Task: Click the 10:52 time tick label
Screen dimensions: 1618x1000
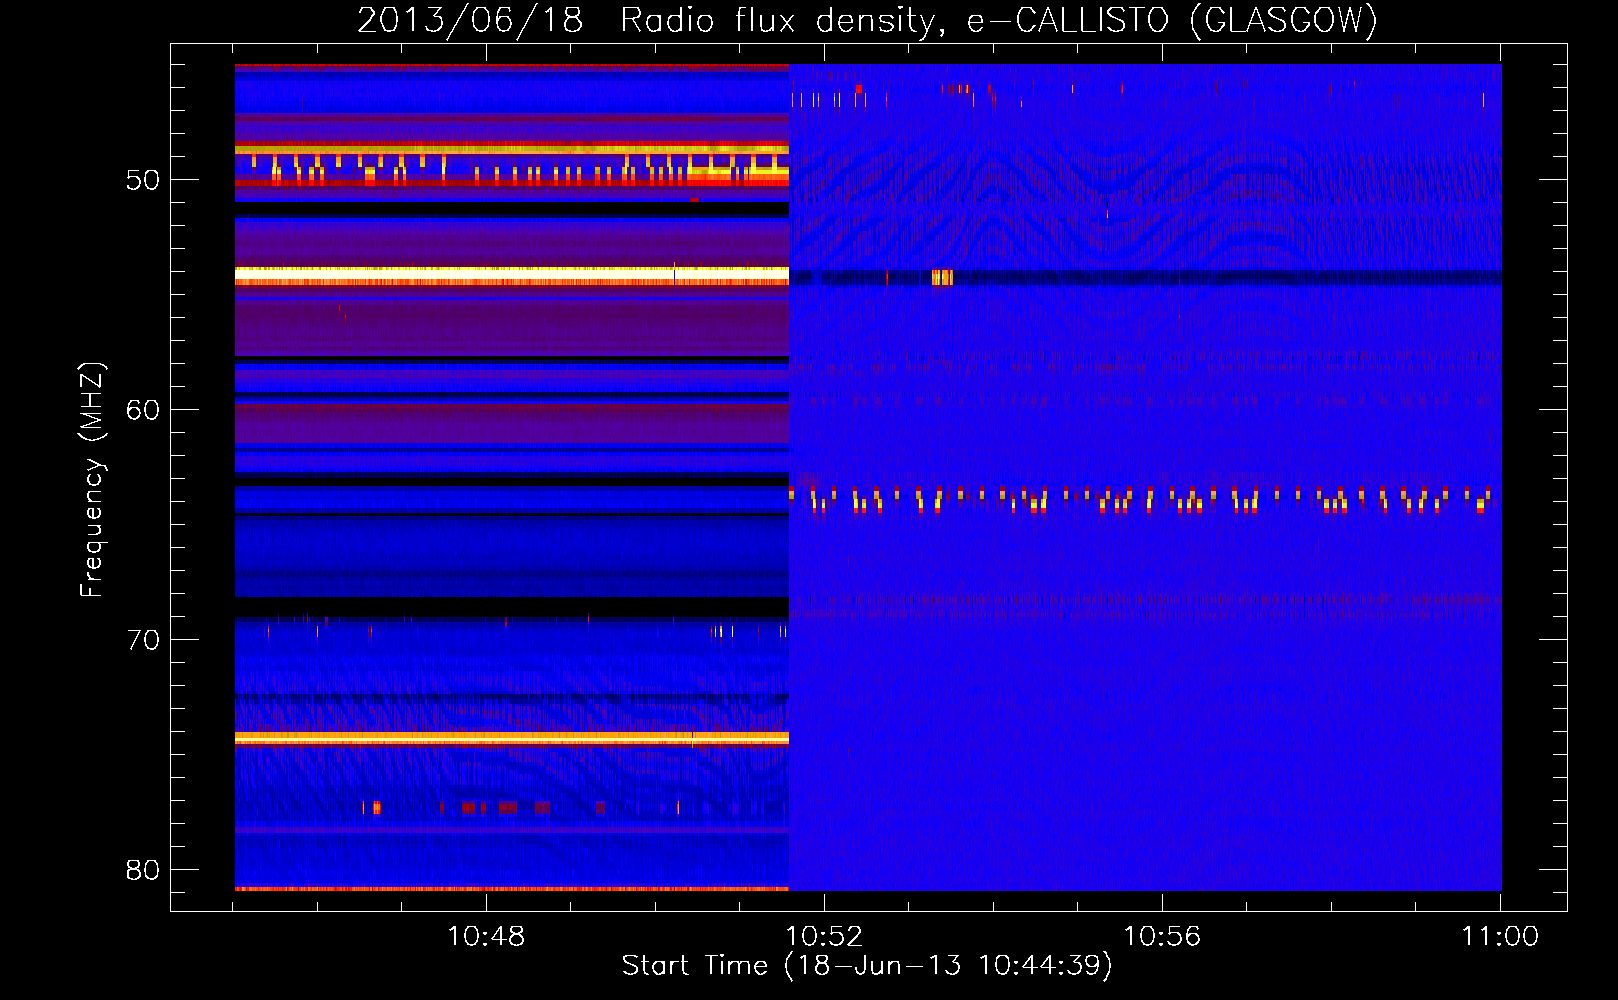Action: pos(824,936)
